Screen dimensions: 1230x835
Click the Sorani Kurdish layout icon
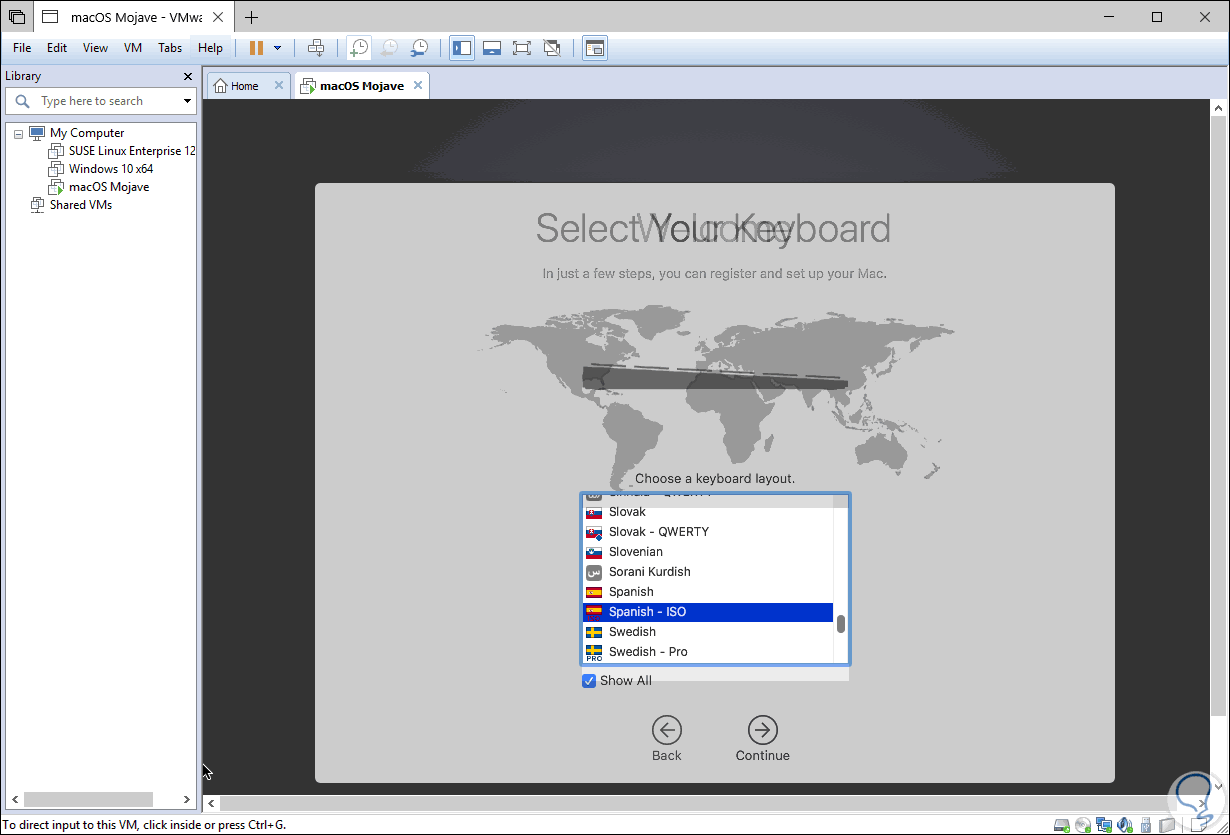click(594, 572)
